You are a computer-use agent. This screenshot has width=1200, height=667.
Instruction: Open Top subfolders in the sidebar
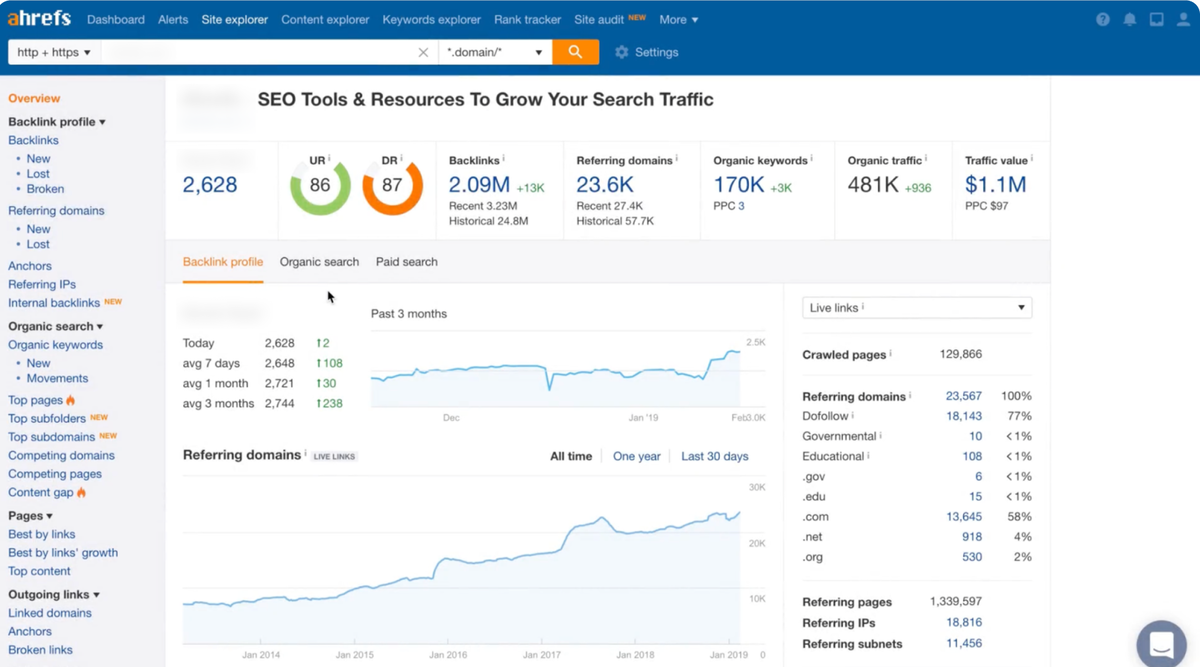click(47, 418)
